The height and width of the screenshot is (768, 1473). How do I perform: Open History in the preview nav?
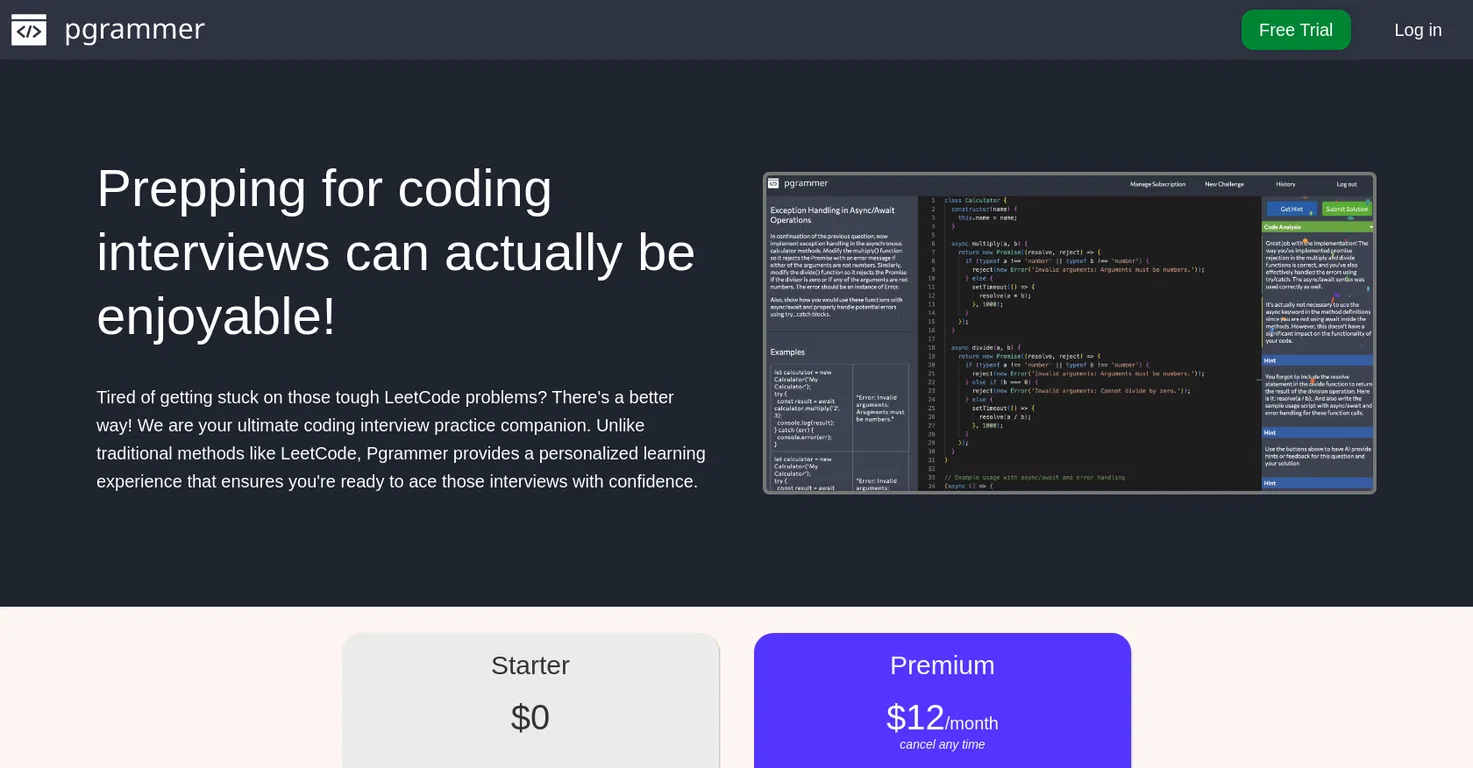tap(1285, 184)
